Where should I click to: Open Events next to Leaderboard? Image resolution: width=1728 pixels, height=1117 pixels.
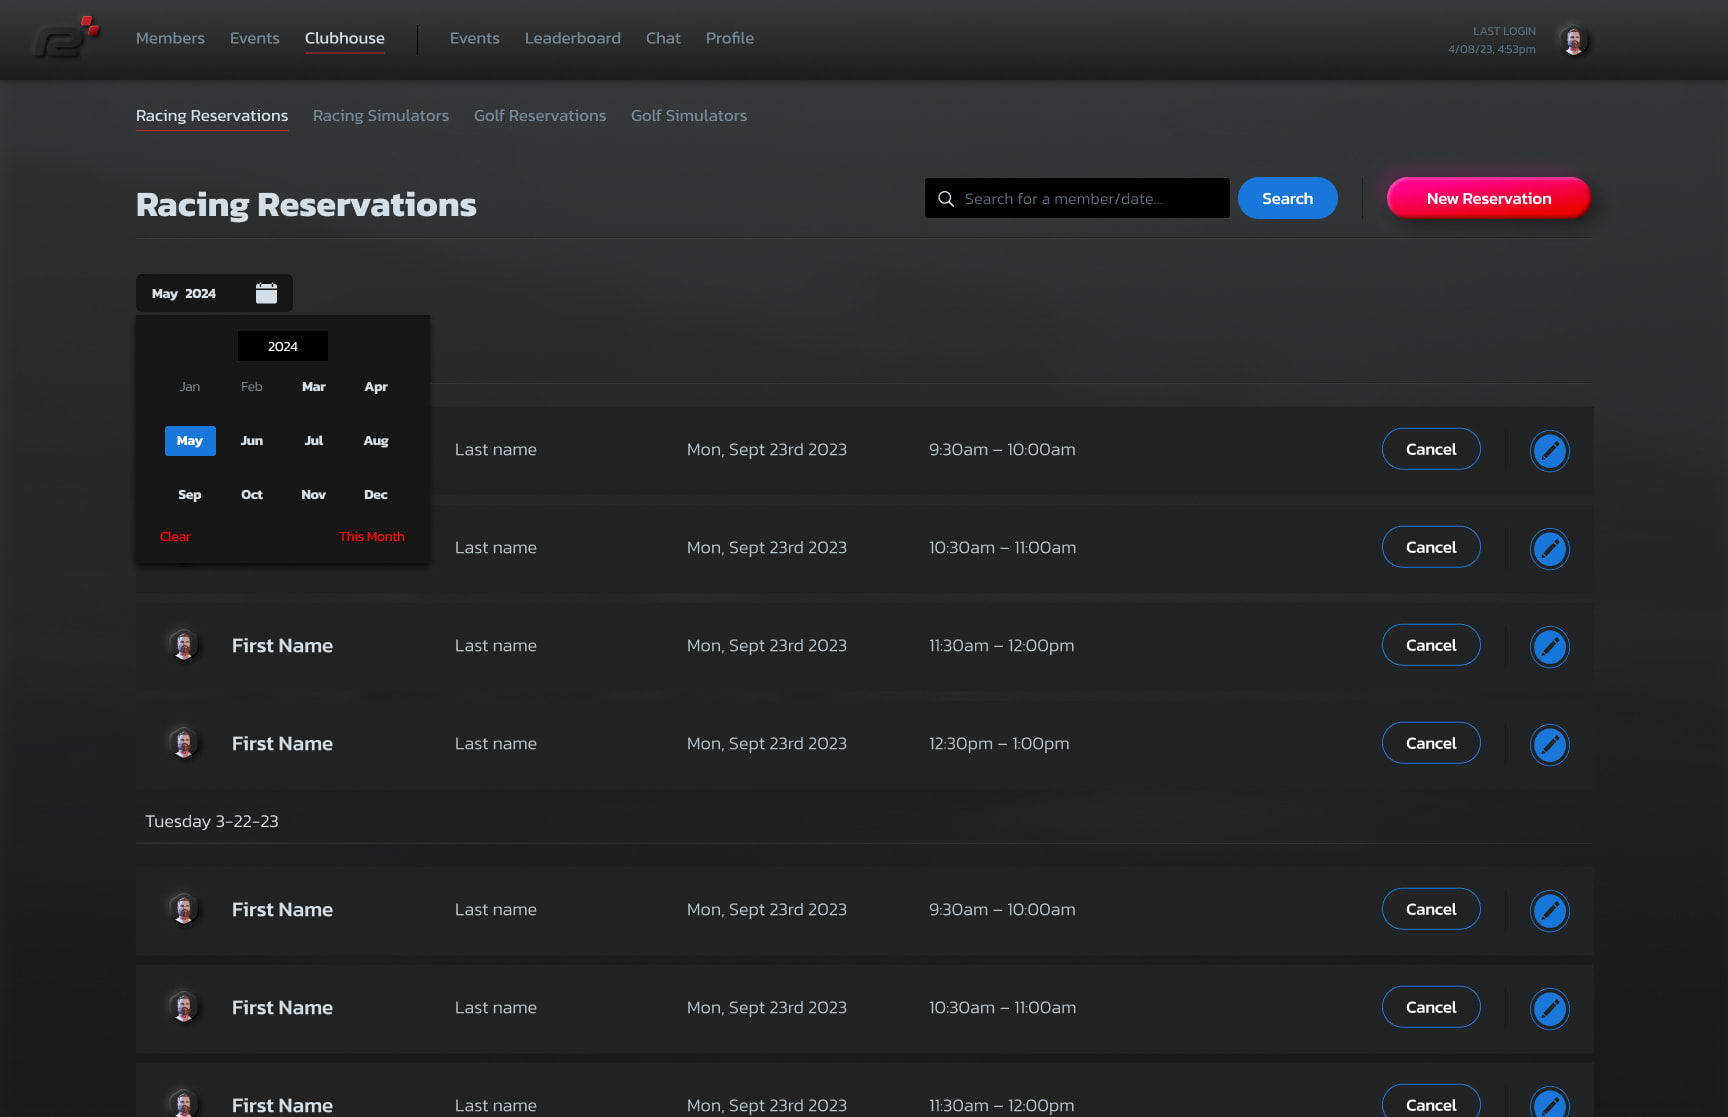[475, 38]
